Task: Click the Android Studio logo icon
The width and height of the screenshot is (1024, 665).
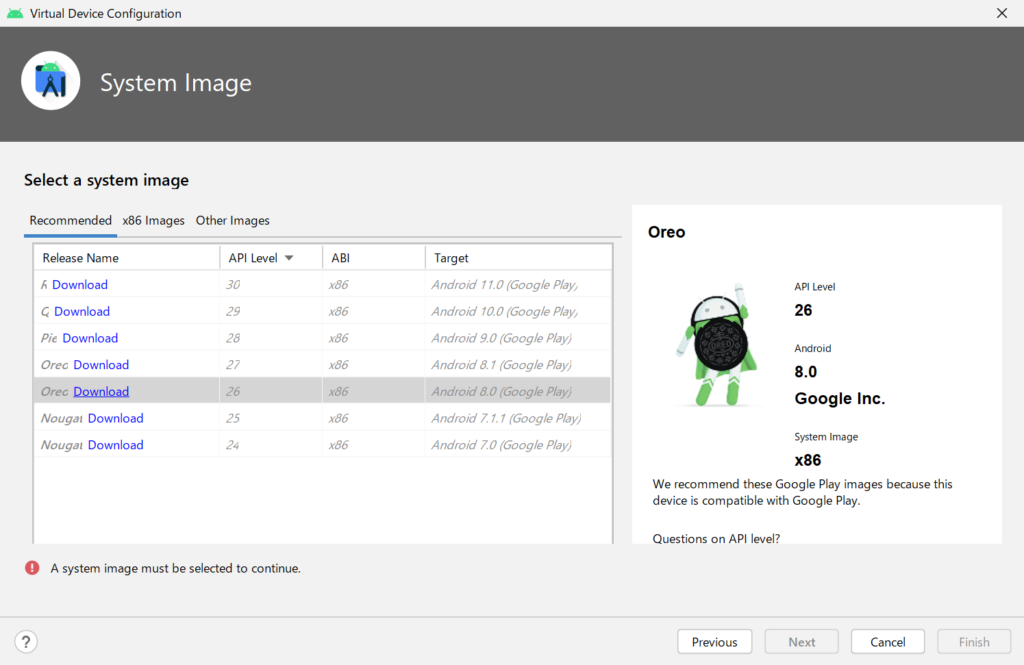Action: [51, 81]
